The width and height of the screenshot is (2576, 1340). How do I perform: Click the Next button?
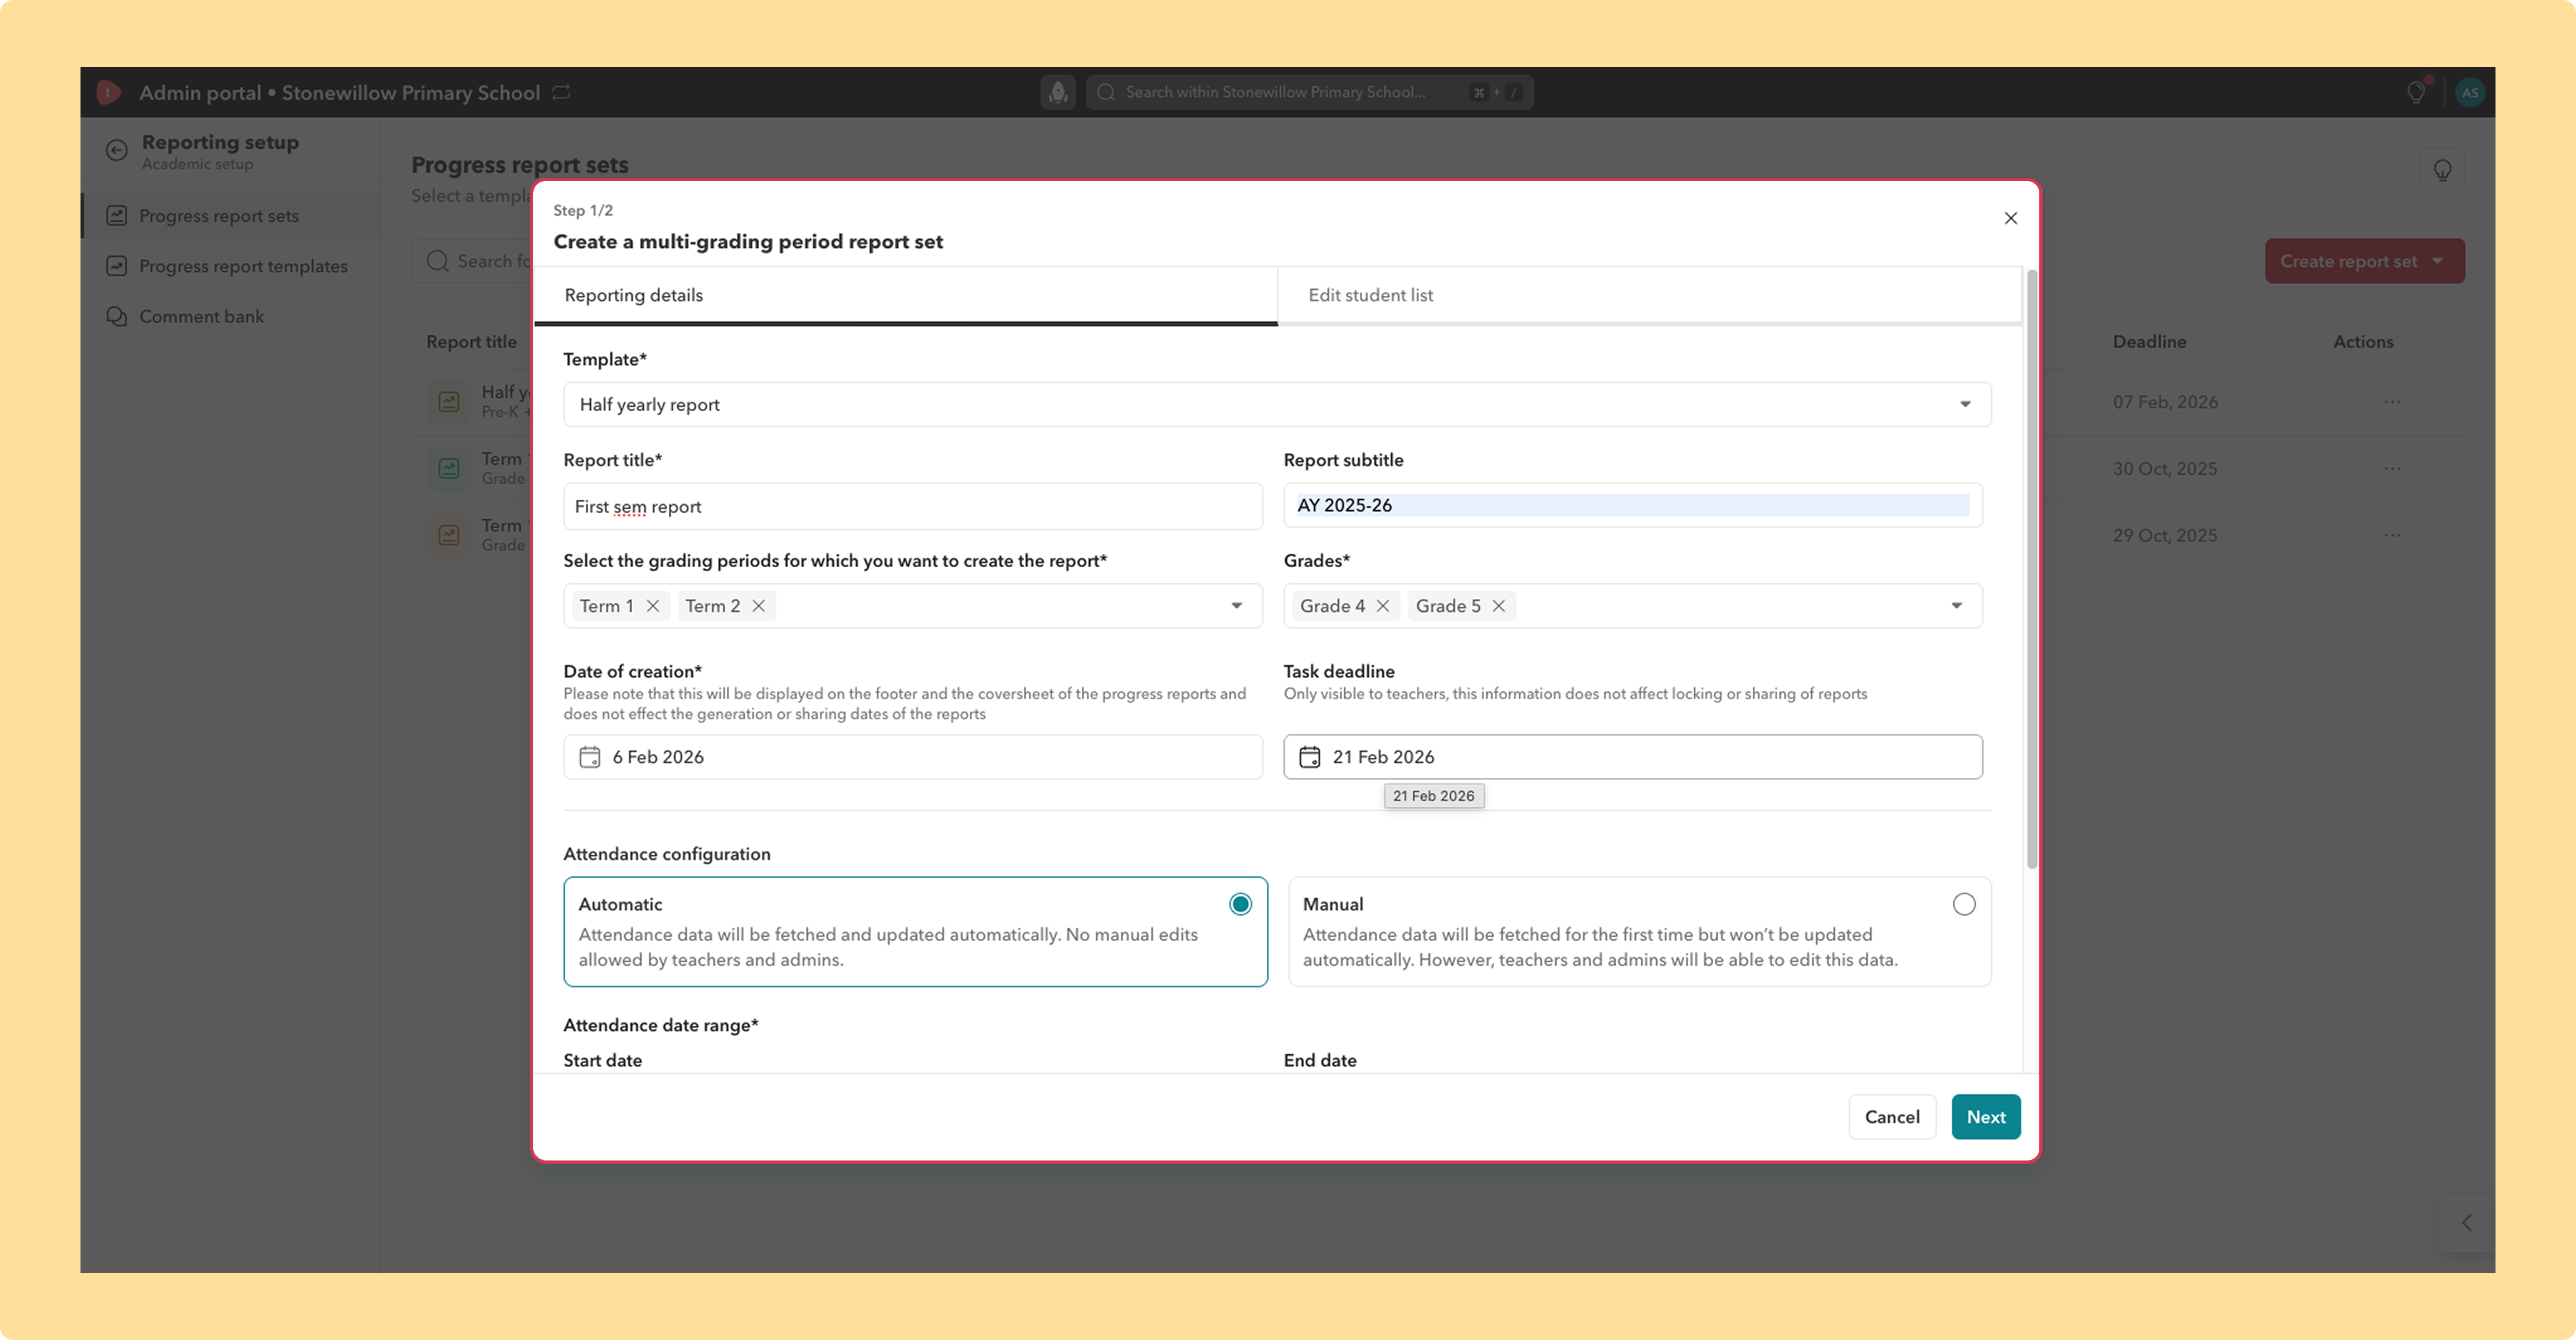tap(1986, 1117)
